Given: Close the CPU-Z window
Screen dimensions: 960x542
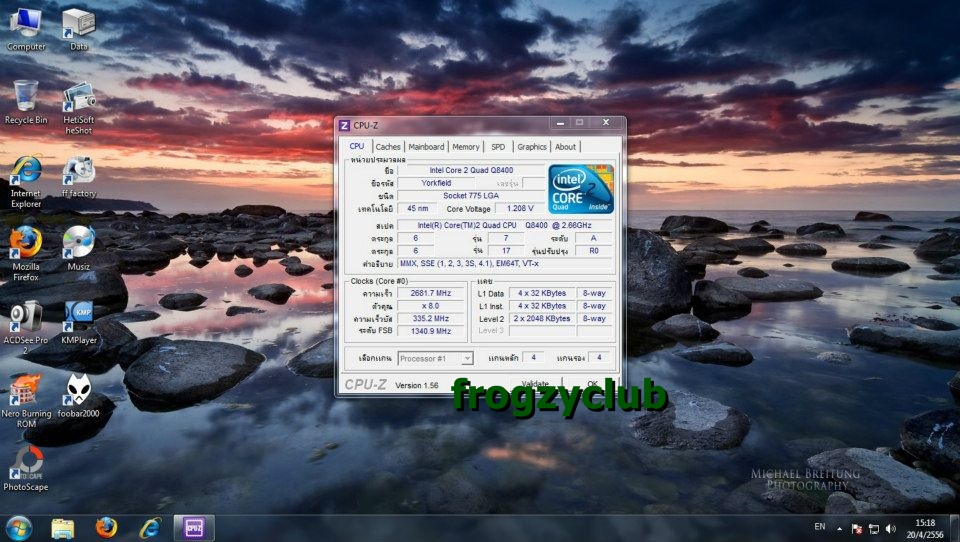Looking at the screenshot, I should (606, 122).
